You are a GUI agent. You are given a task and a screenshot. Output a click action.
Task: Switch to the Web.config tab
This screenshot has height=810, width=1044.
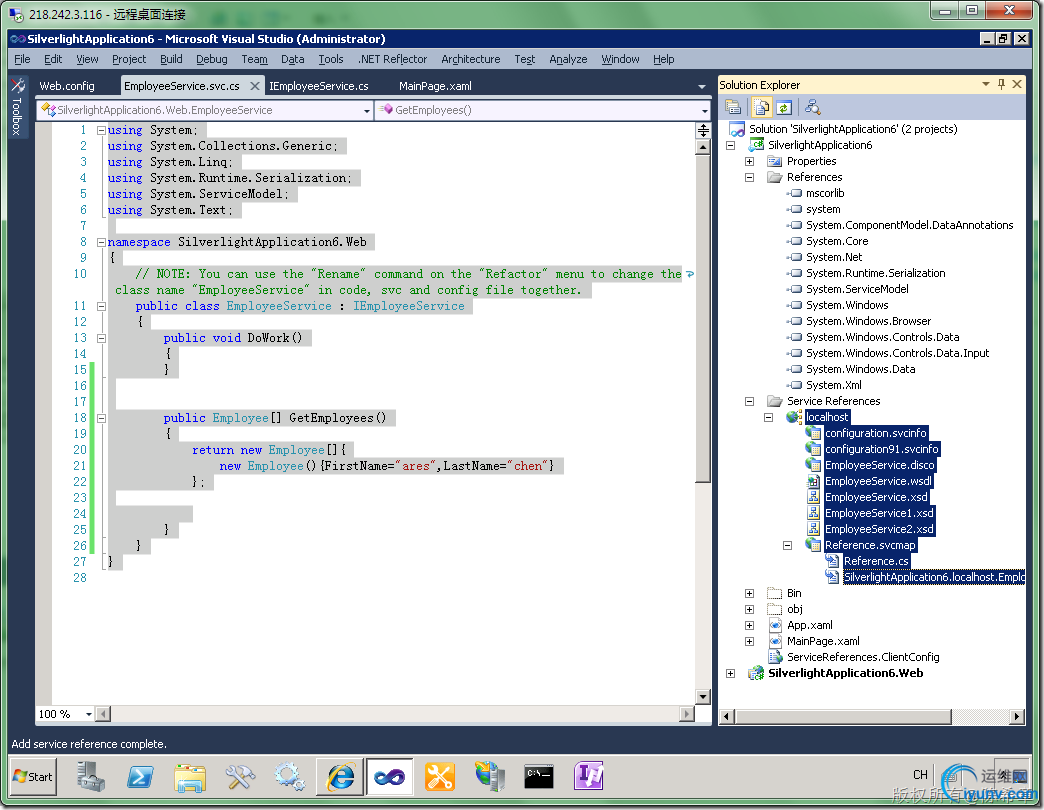[x=67, y=86]
